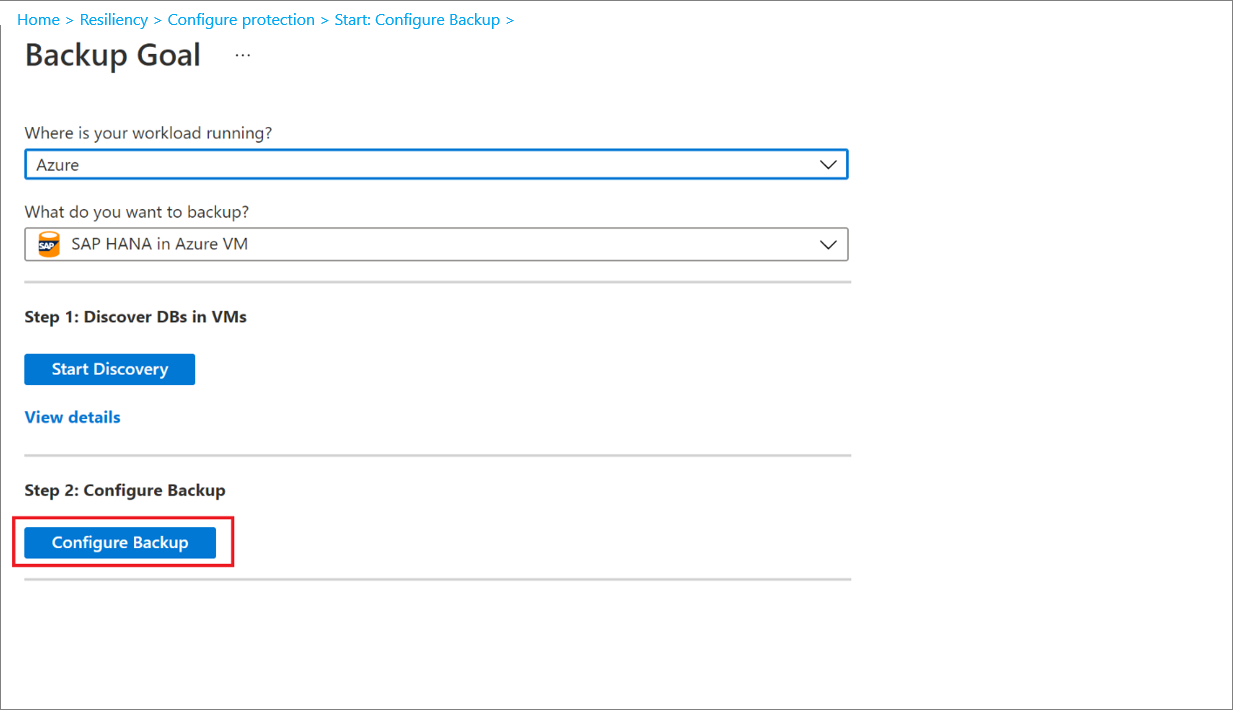
Task: Click the chevron on the SAP HANA dropdown
Action: (x=828, y=243)
